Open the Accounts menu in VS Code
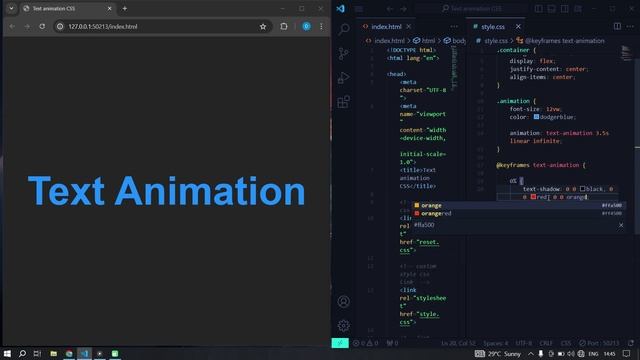This screenshot has height=360, width=640. [344, 302]
